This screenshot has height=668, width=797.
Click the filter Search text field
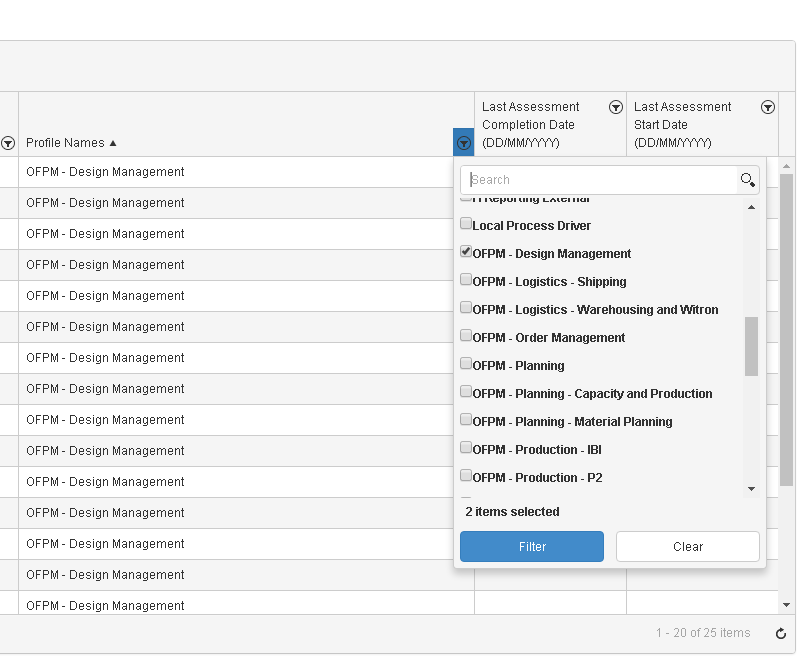point(600,180)
